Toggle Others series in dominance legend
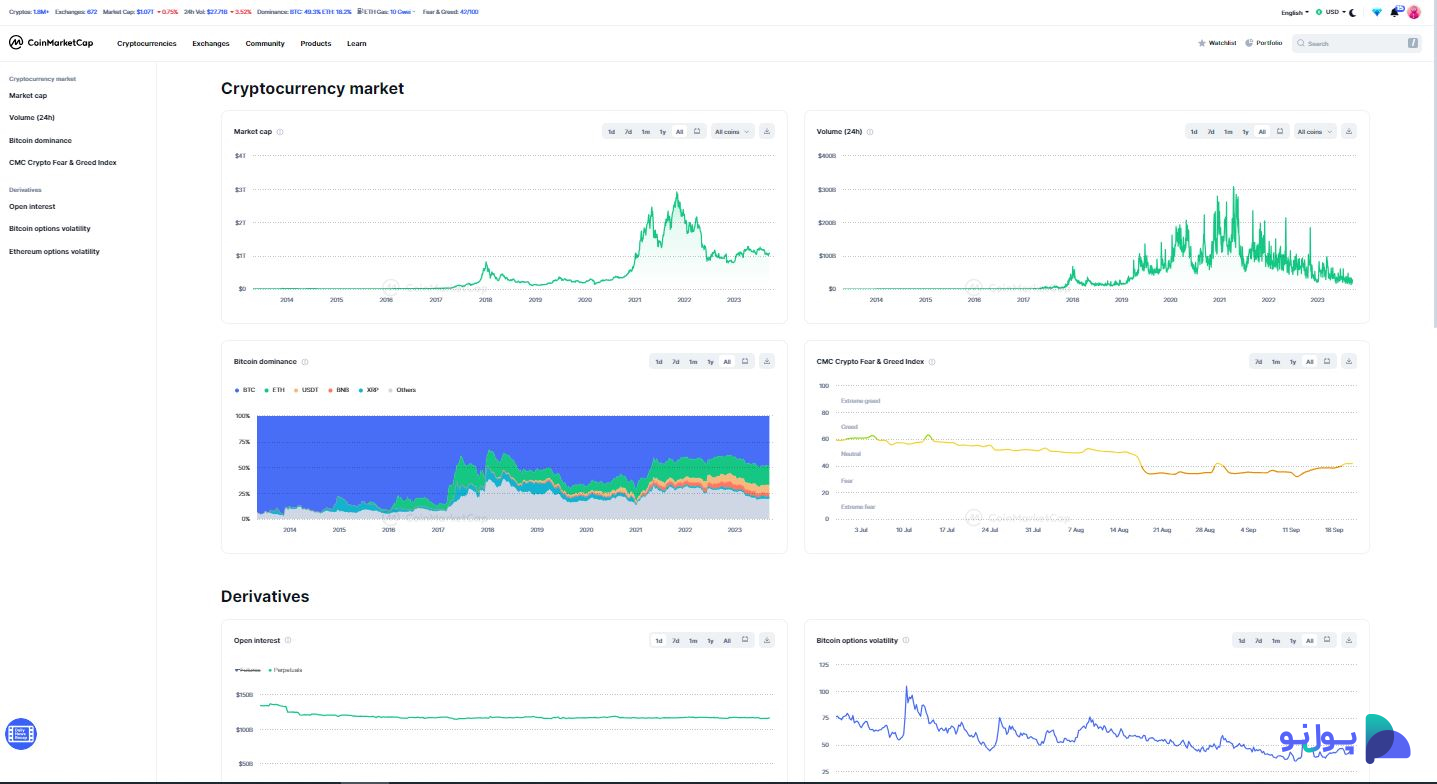This screenshot has height=784, width=1437. [x=402, y=390]
